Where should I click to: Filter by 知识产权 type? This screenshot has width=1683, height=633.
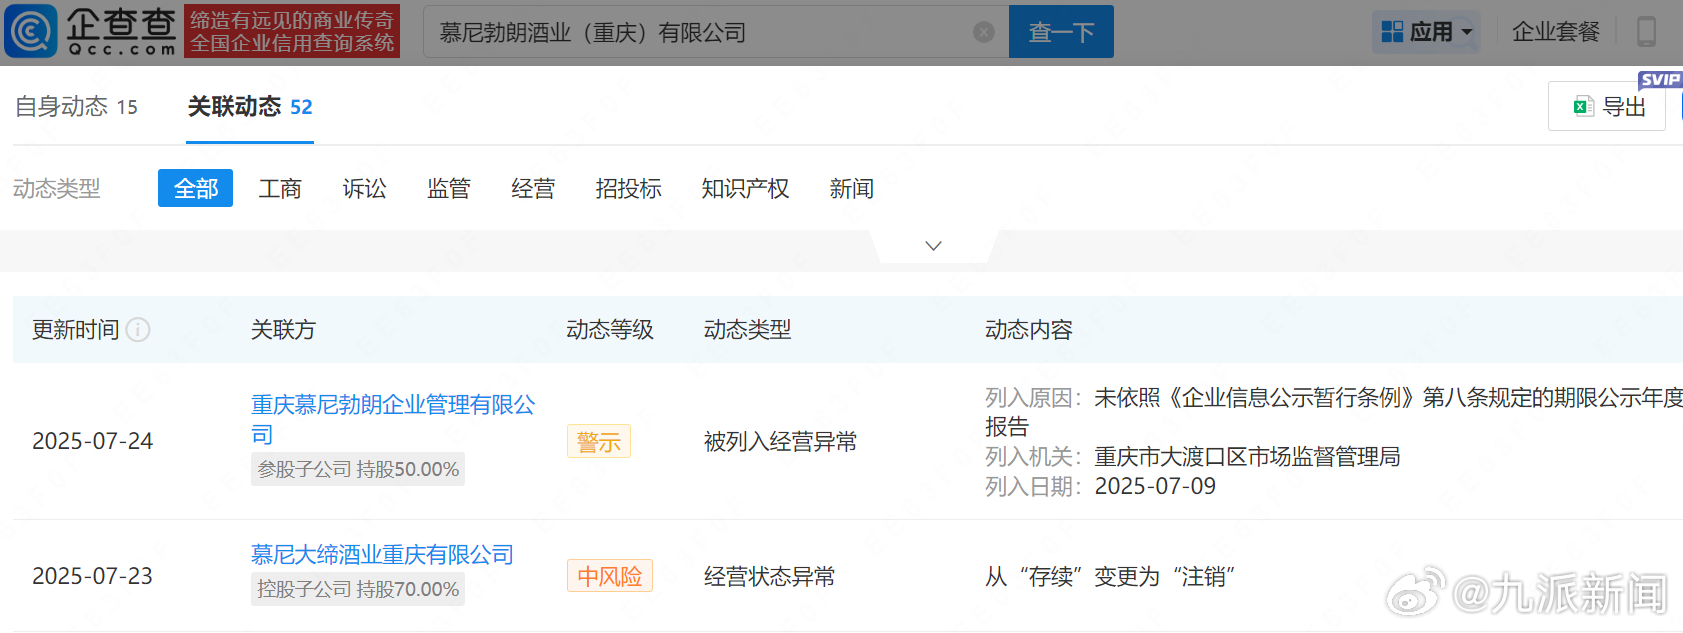pos(745,188)
